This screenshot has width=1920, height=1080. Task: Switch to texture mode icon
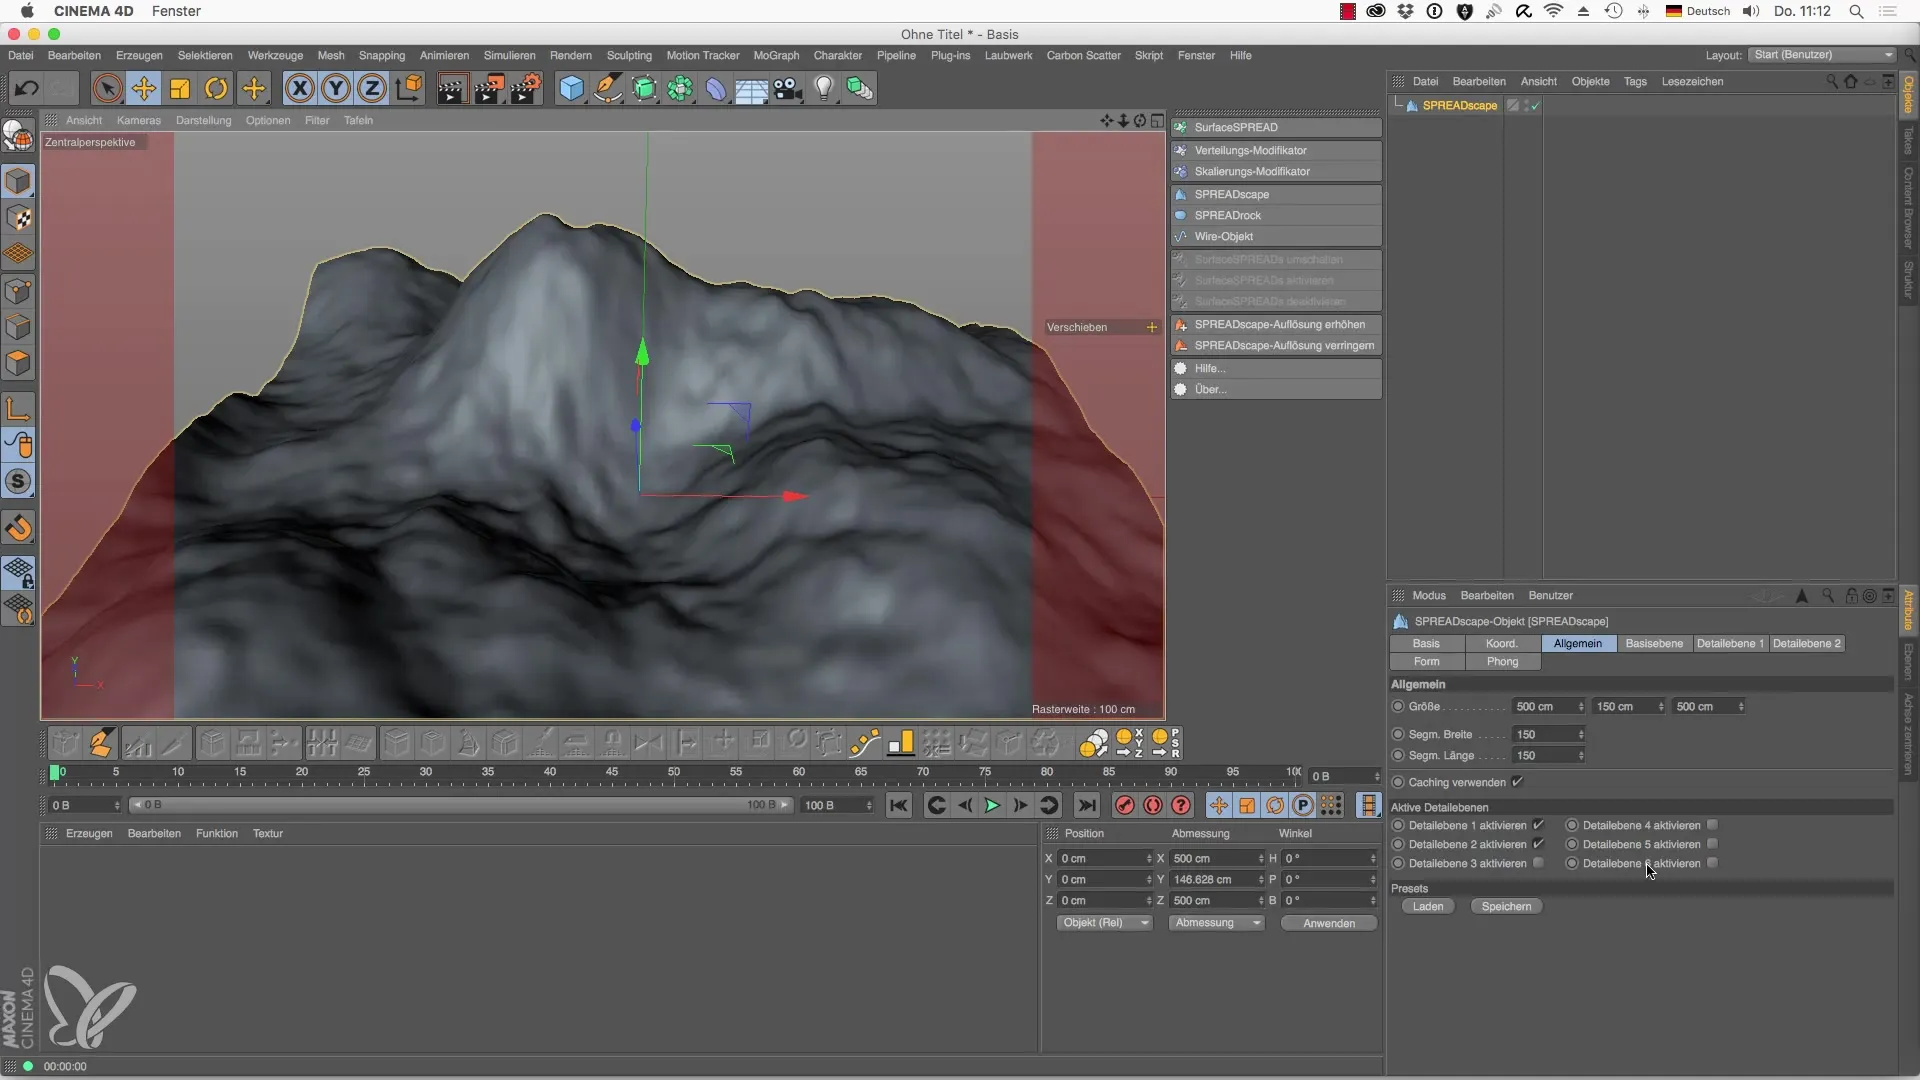18,219
